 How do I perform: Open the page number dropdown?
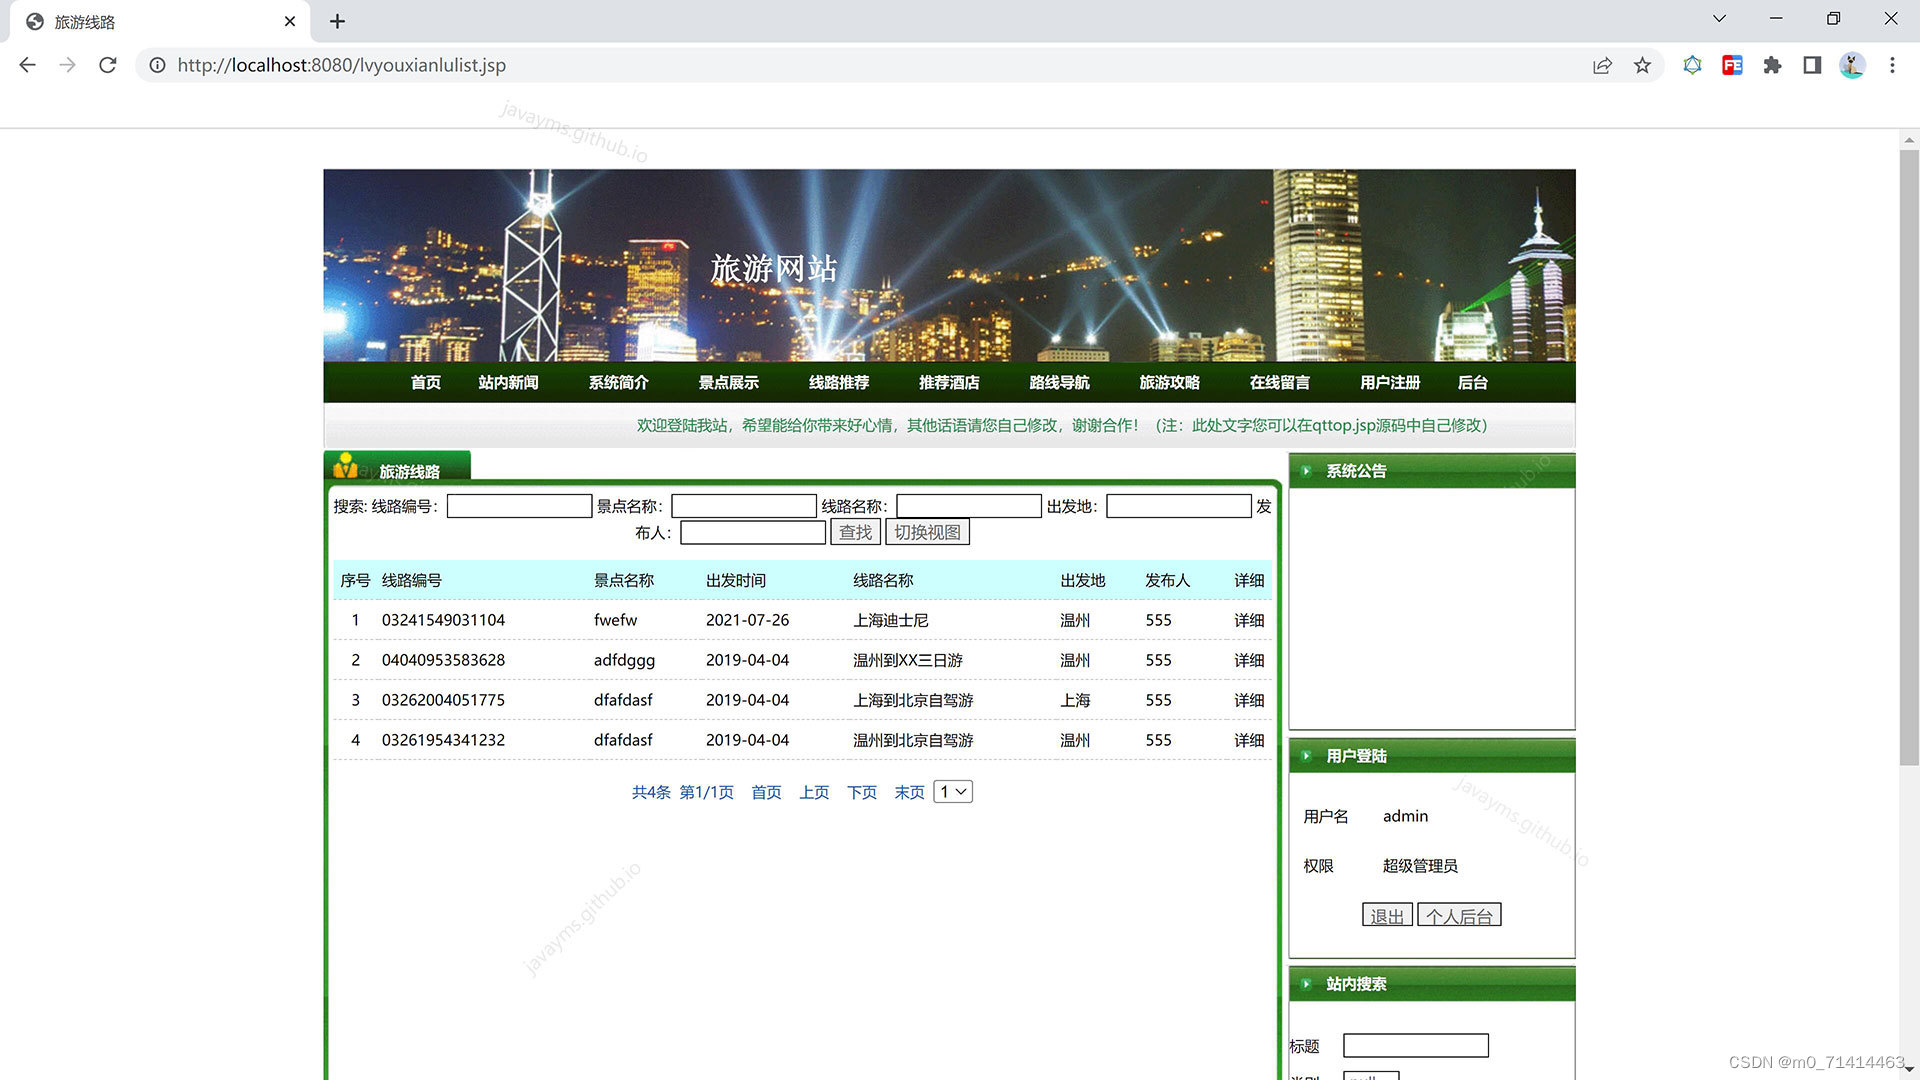pos(953,792)
